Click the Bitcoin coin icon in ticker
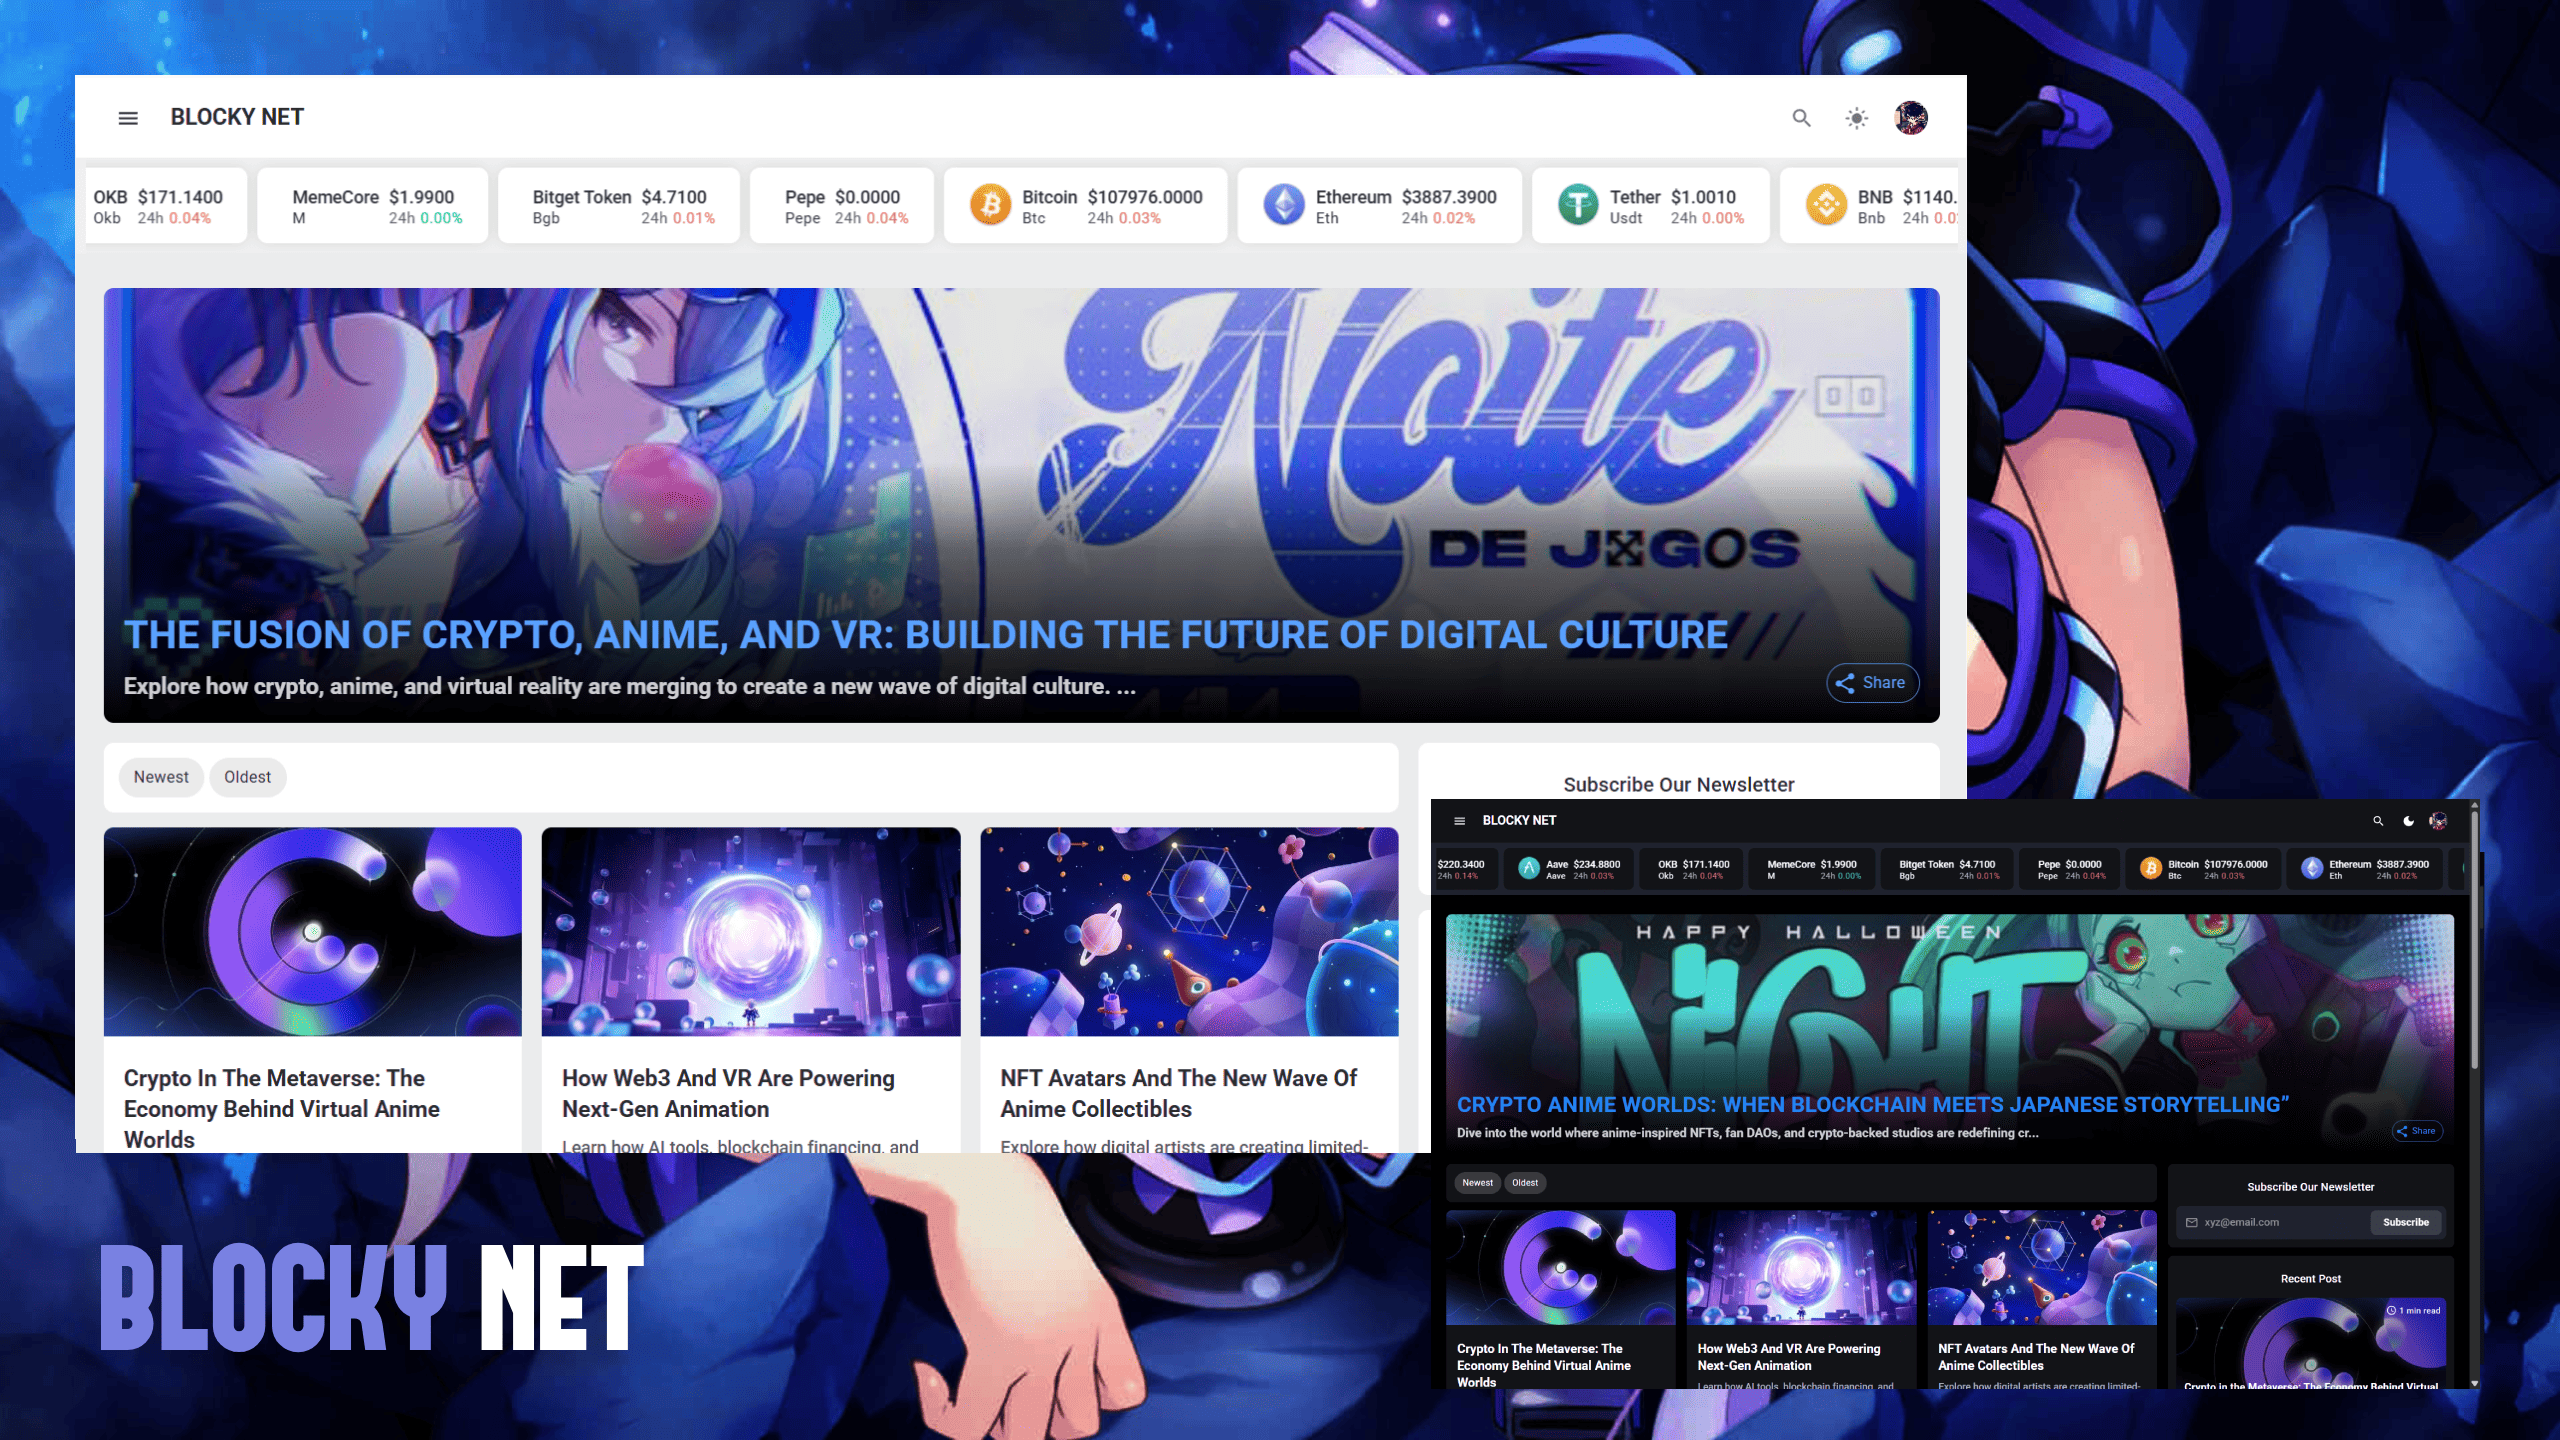 (x=991, y=205)
